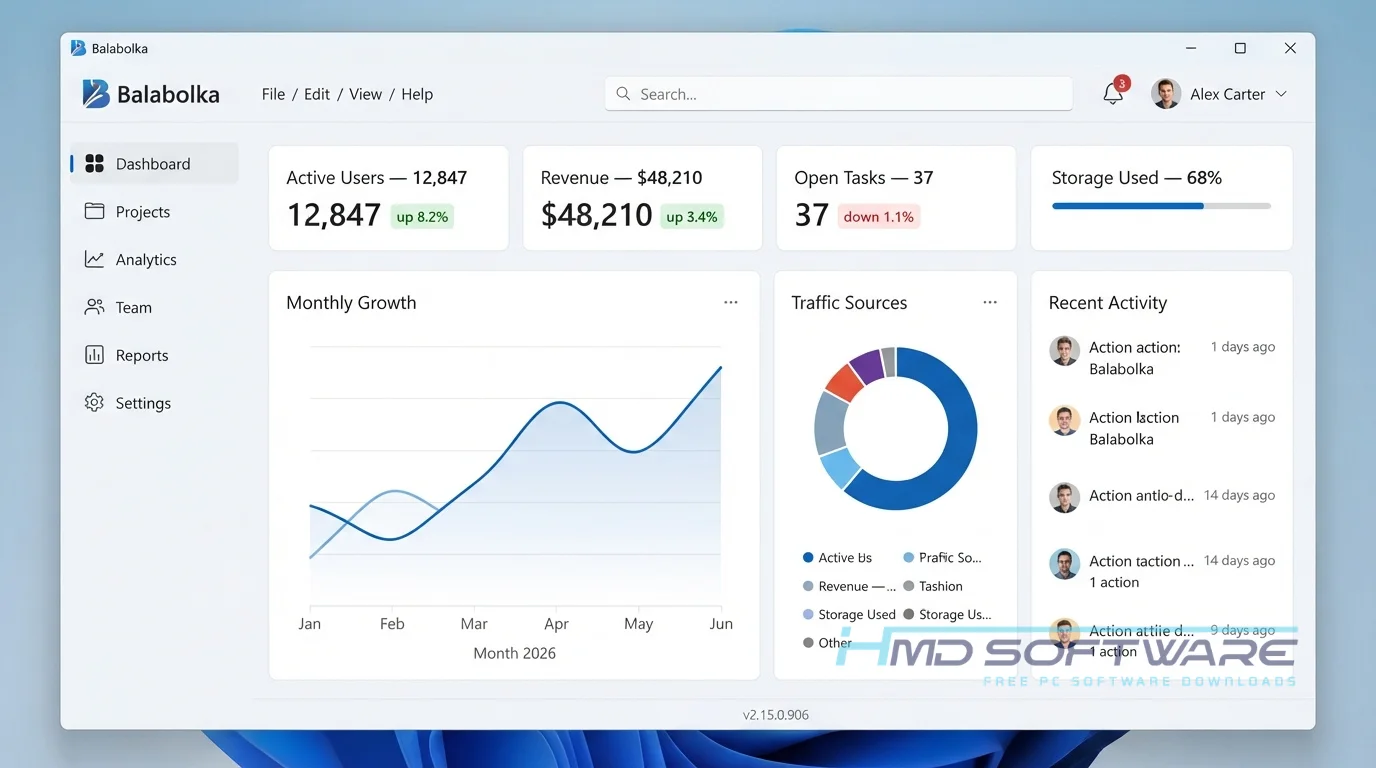Toggle the 'Tashion' legend entry
This screenshot has height=768, width=1376.
click(x=933, y=587)
